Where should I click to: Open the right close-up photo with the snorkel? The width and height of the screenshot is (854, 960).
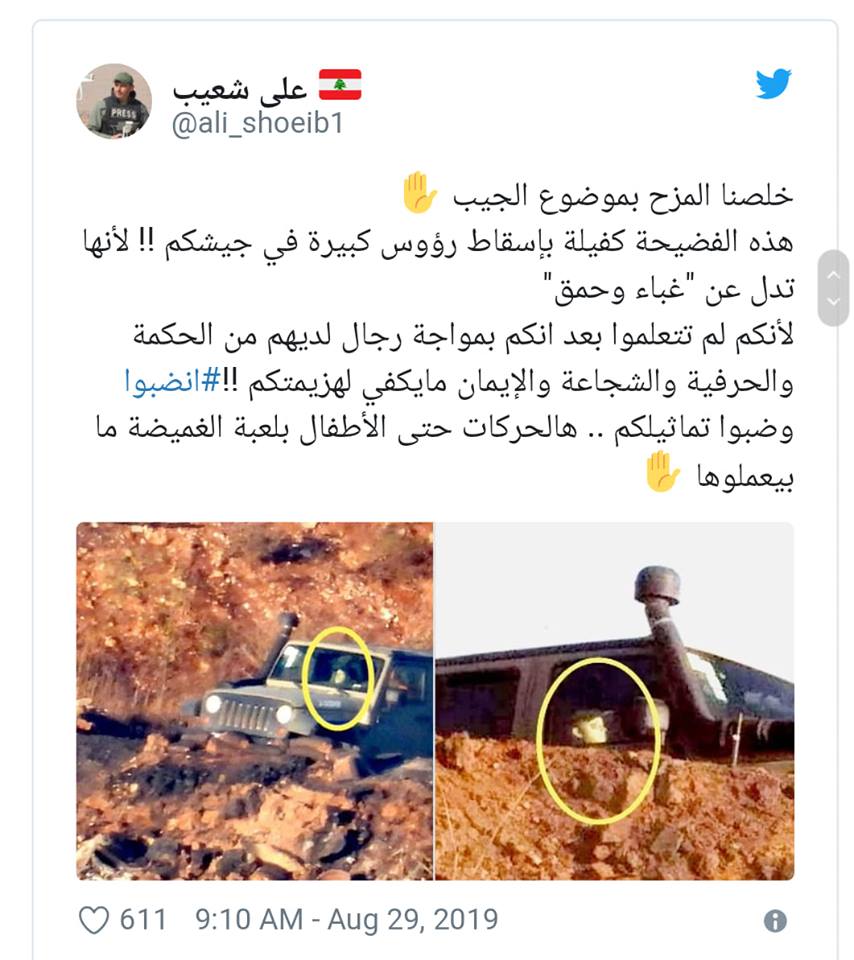tap(615, 701)
